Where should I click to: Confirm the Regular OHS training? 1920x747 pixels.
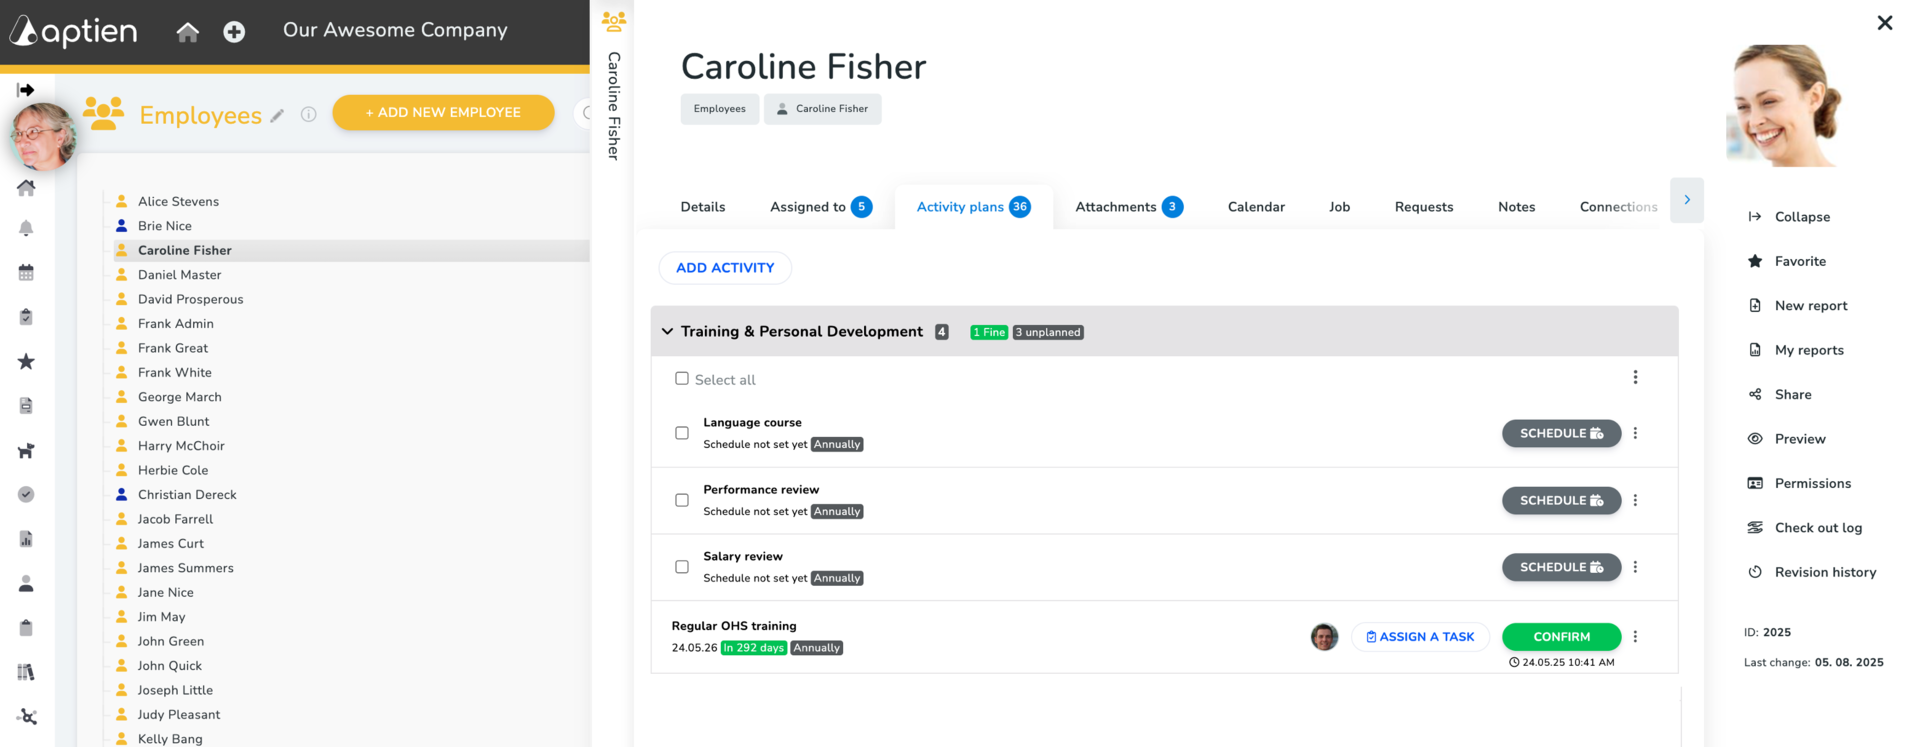click(1561, 637)
